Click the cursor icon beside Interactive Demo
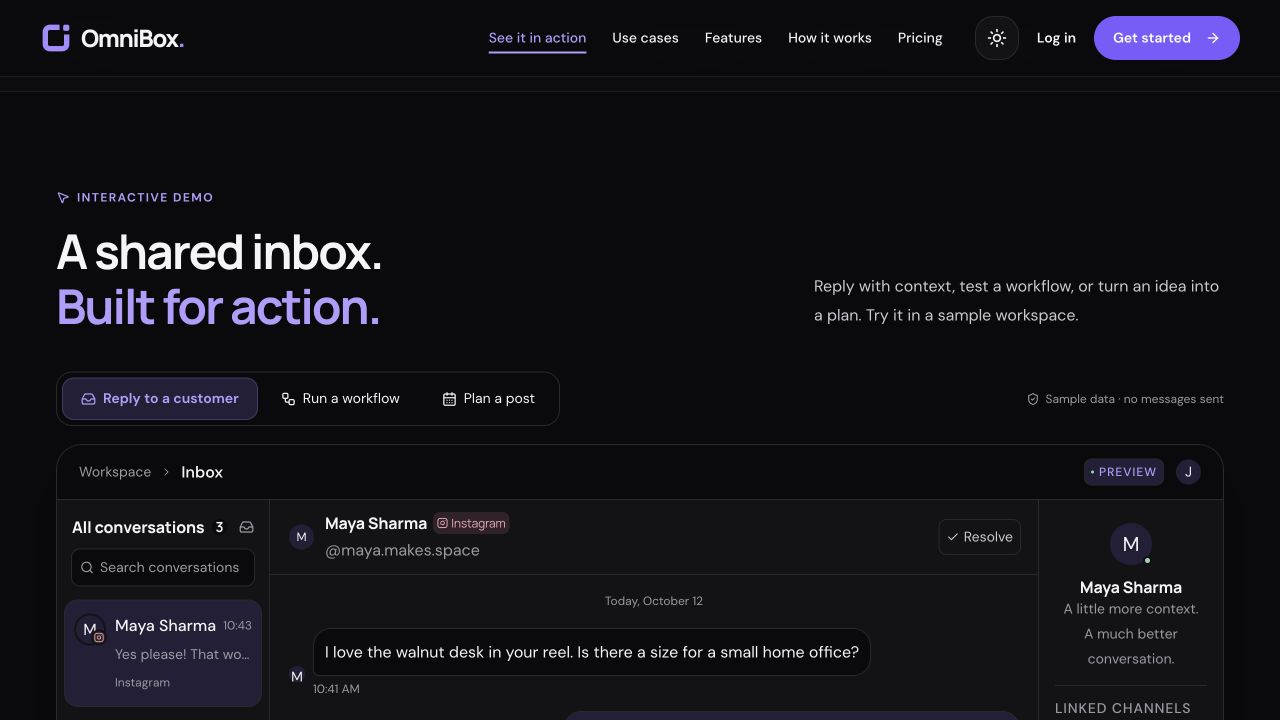 [x=63, y=198]
